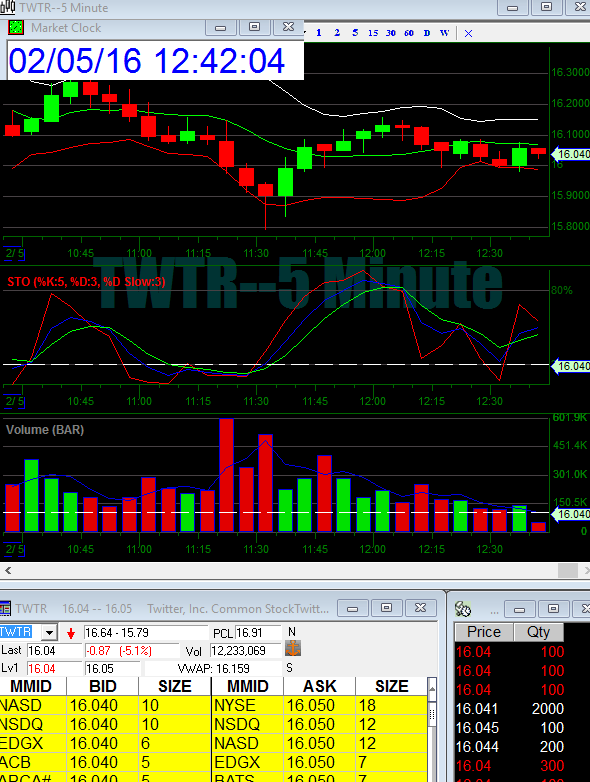Select the NSDQ ask row size 12
The image size is (590, 782).
320,724
